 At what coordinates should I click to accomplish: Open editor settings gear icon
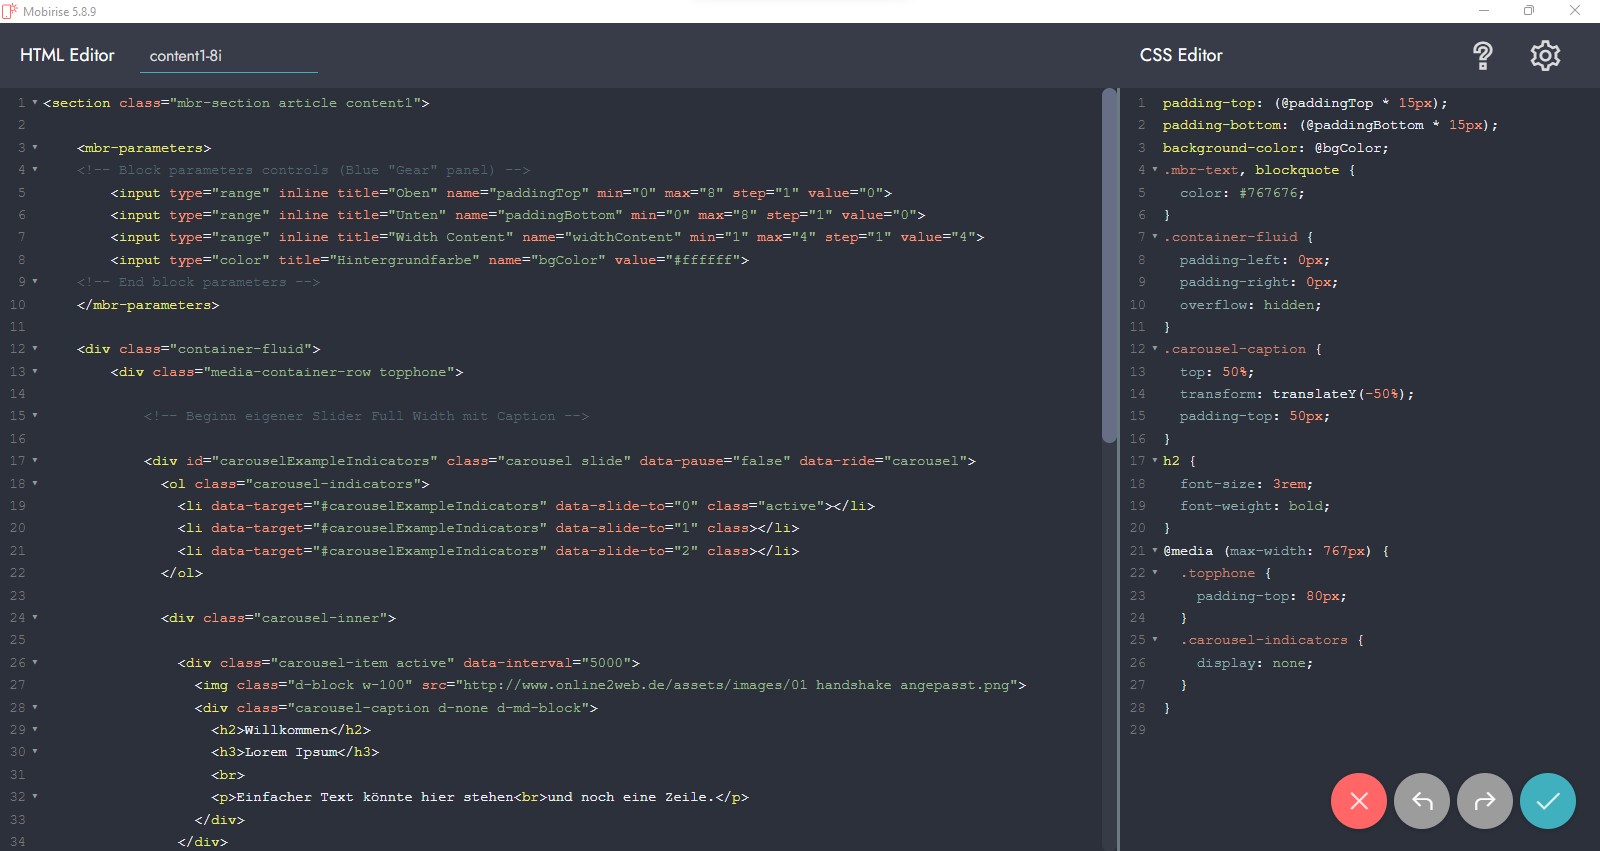coord(1545,56)
